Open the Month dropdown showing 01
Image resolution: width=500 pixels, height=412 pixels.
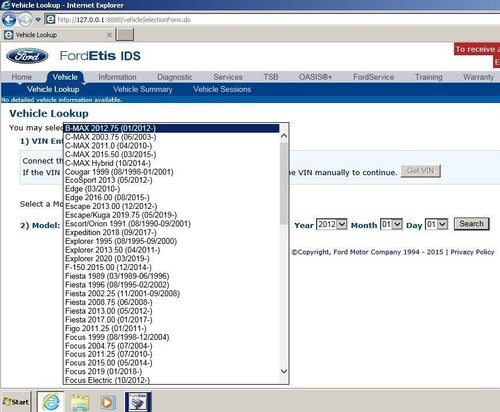(391, 224)
